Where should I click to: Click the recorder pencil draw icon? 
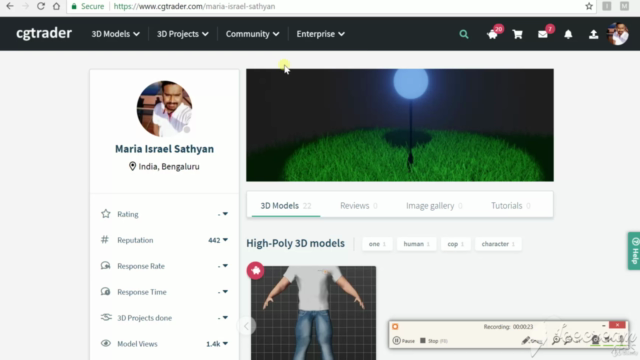click(526, 340)
